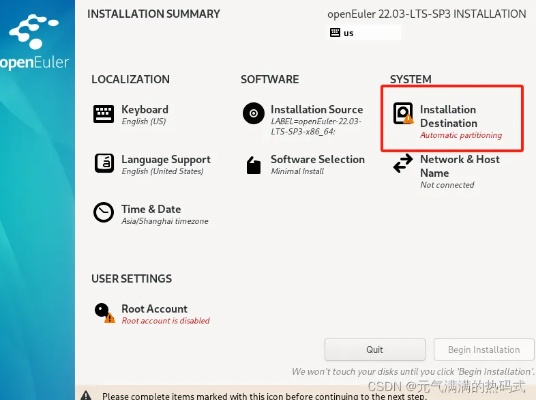Open the Keyboard layout icon

point(104,114)
